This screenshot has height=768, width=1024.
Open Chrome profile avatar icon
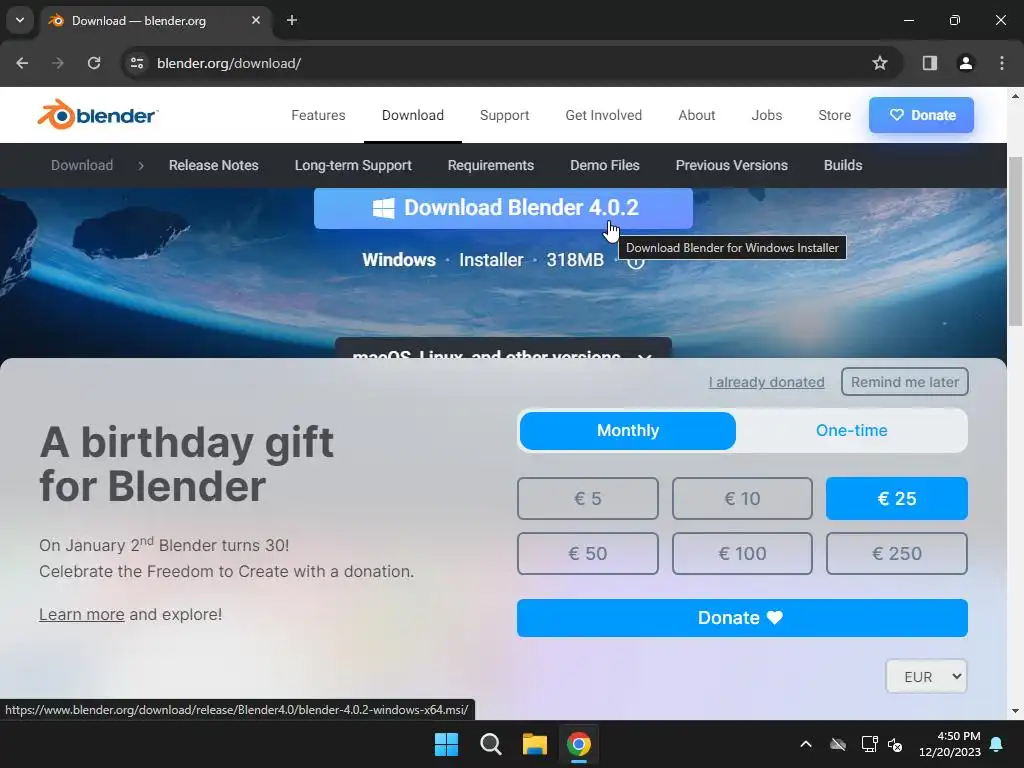(966, 63)
